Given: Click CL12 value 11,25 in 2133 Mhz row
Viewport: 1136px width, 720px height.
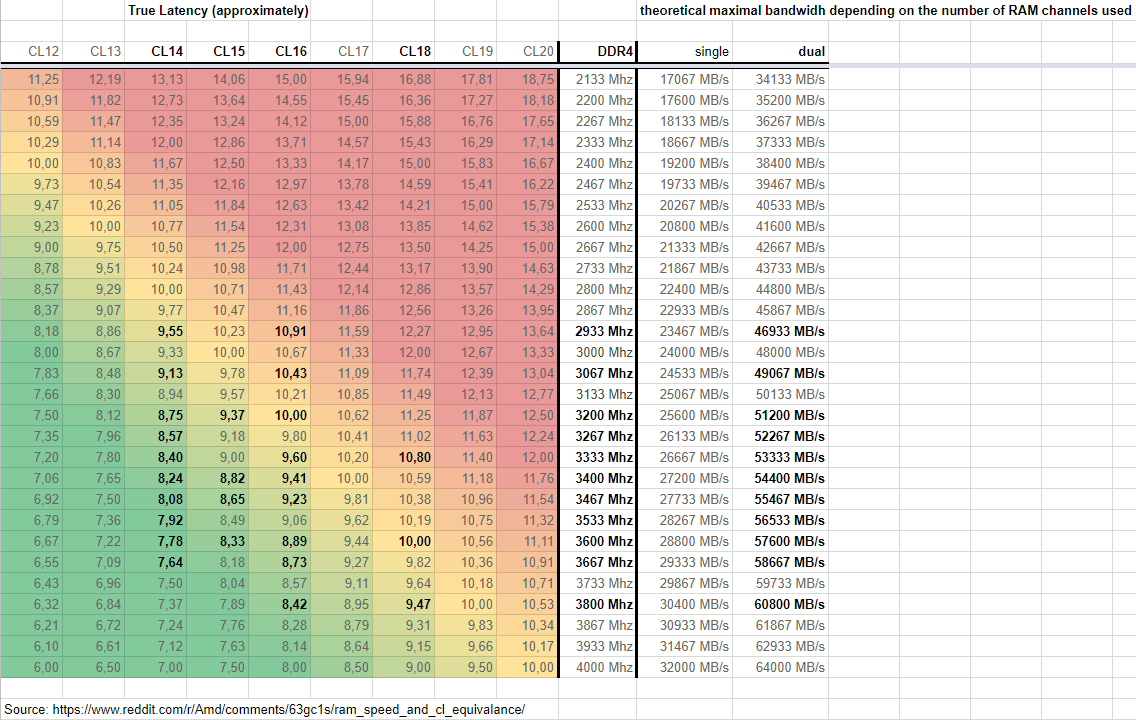Looking at the screenshot, I should (x=31, y=79).
